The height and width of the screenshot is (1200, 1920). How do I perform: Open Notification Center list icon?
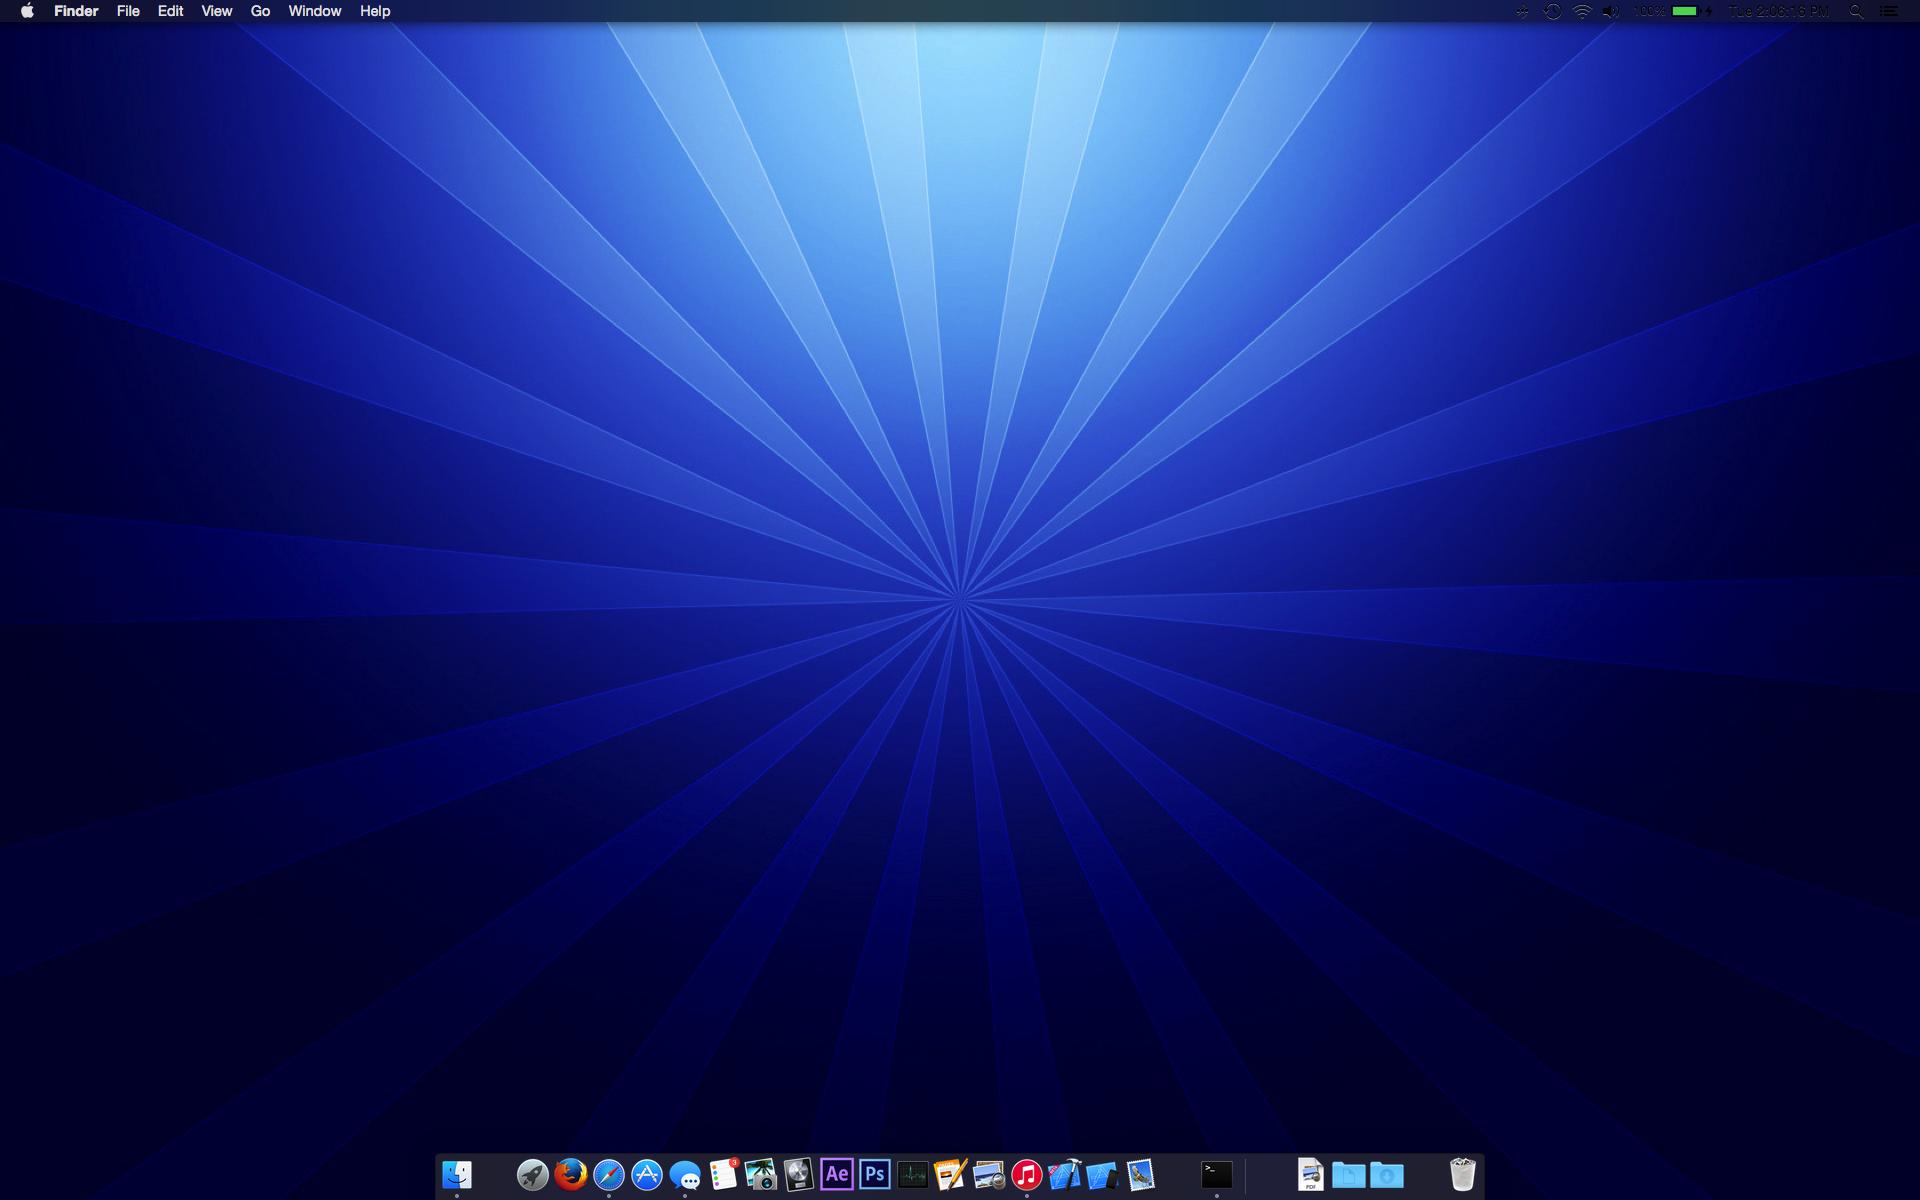coord(1889,11)
